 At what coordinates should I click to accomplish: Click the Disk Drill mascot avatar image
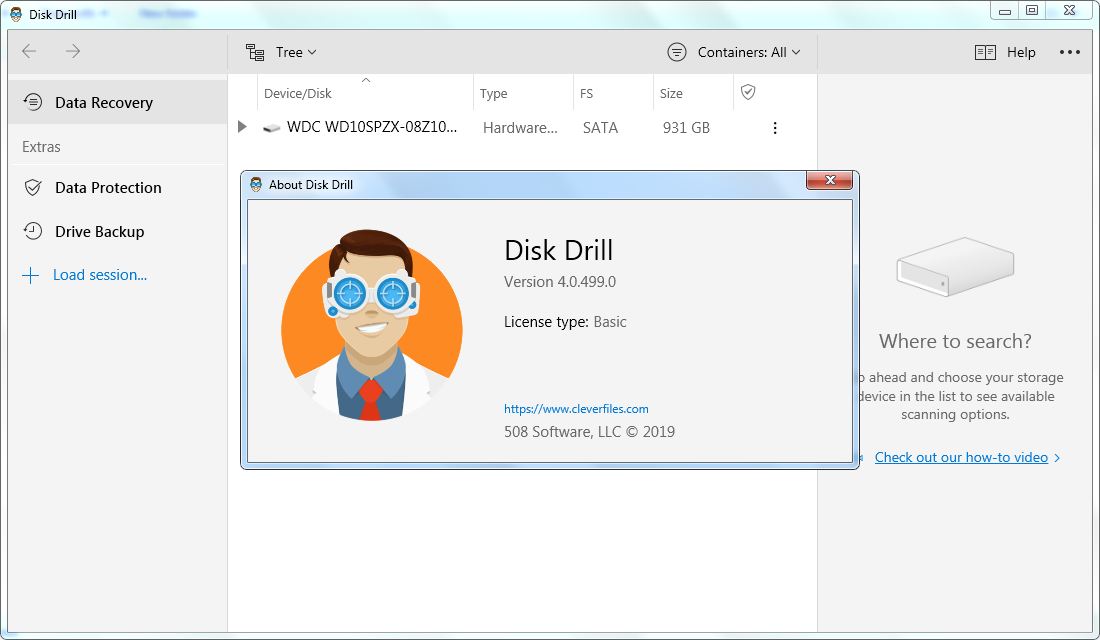pos(371,327)
